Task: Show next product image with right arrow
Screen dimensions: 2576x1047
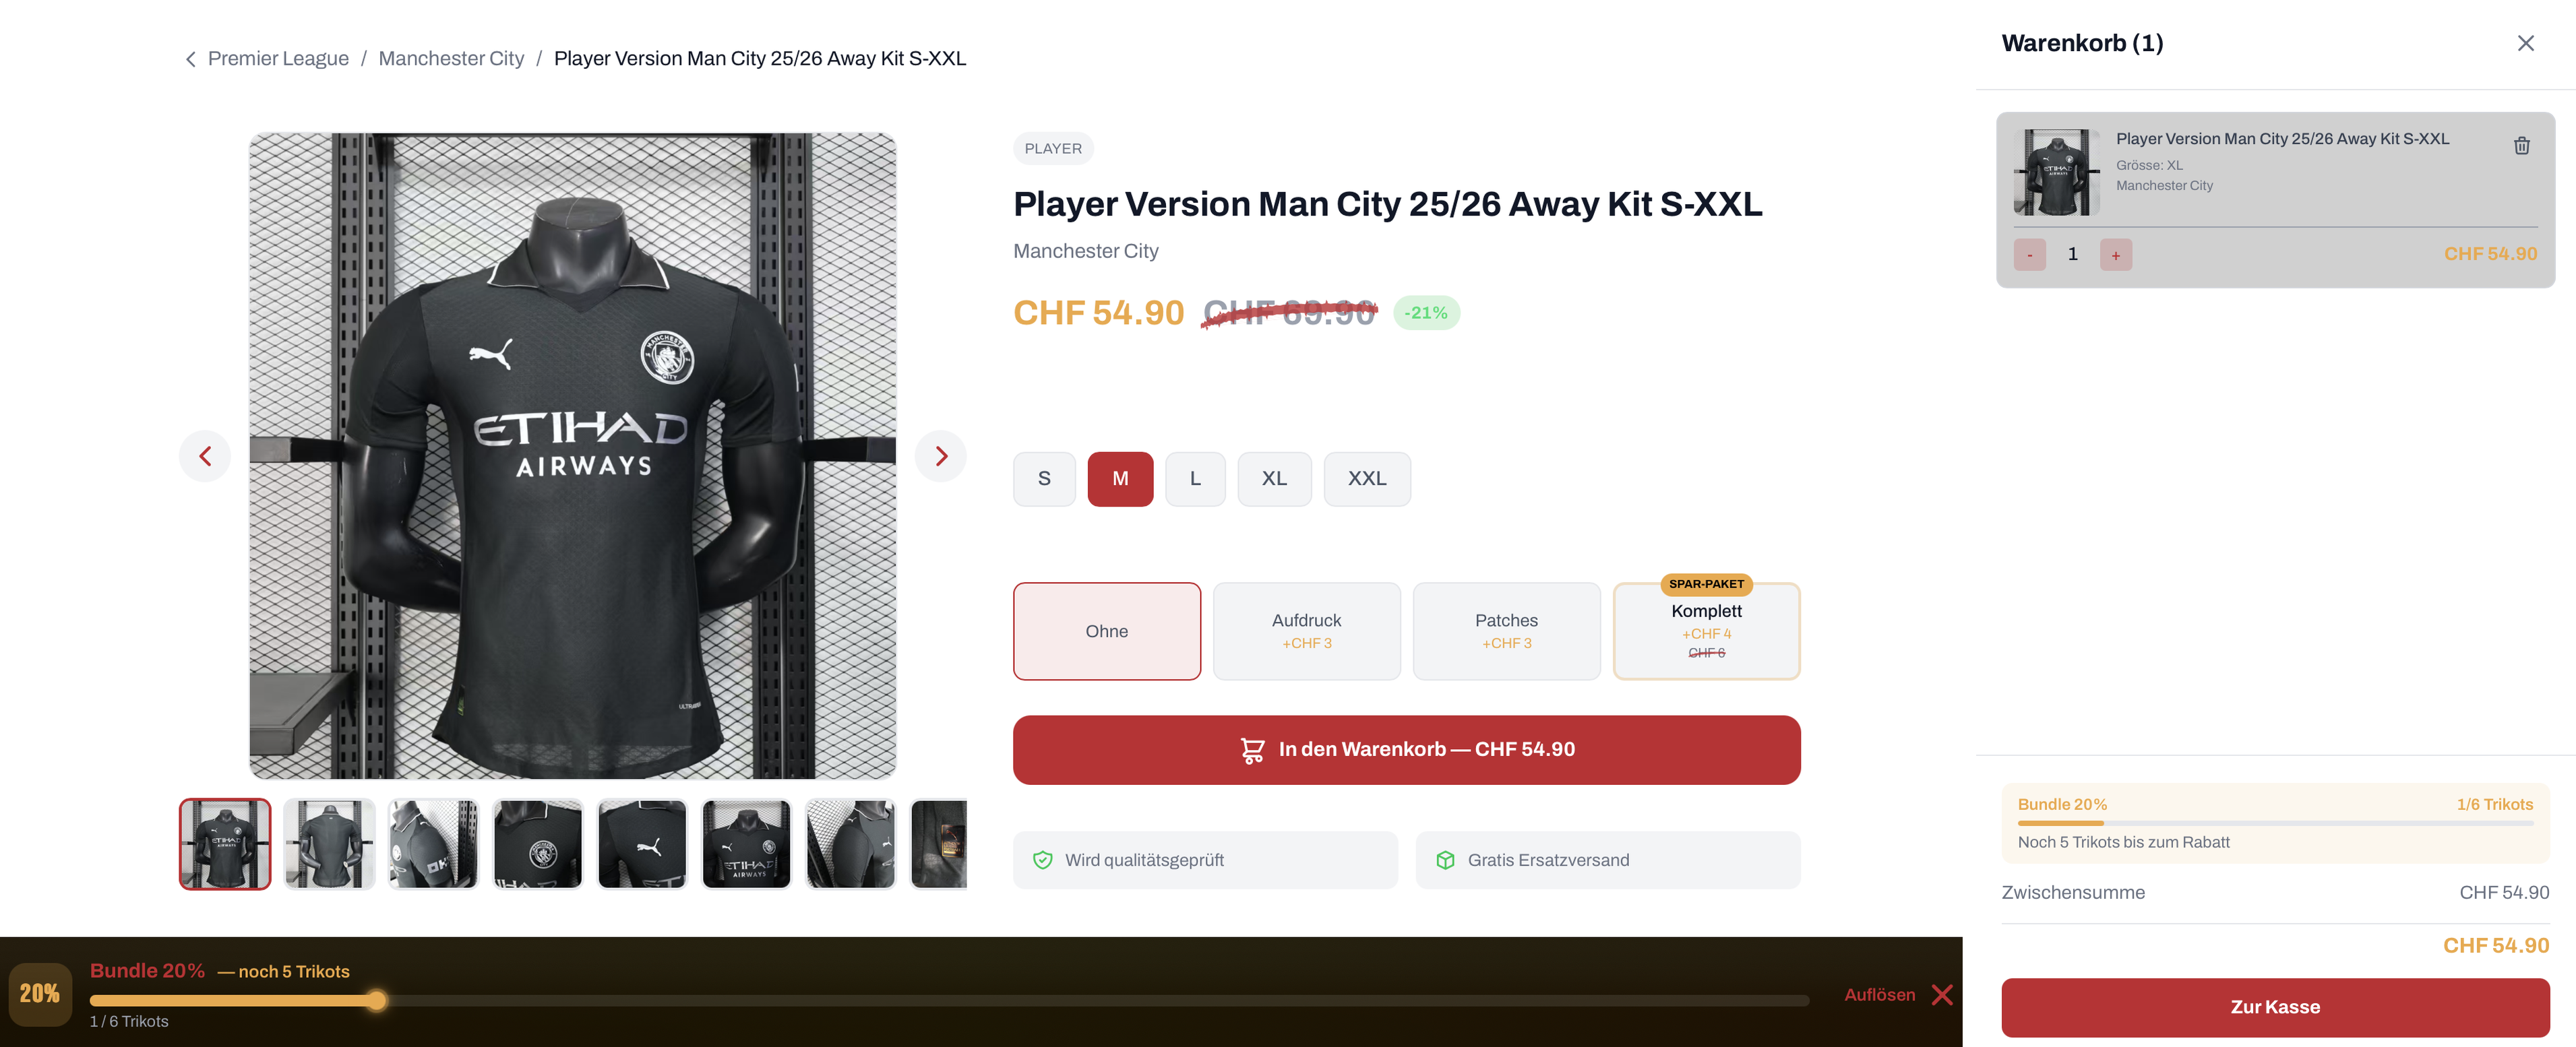Action: [940, 456]
